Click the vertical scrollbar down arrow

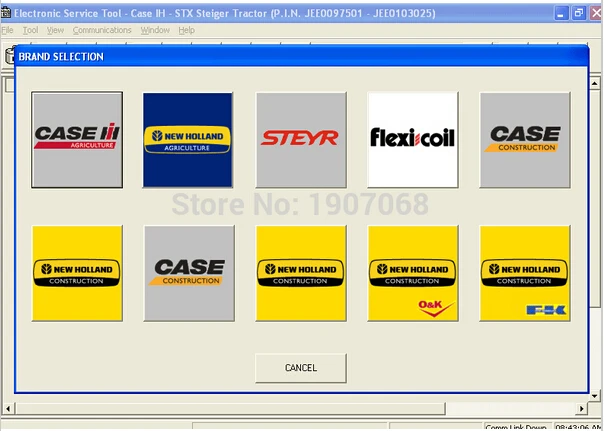tap(595, 396)
